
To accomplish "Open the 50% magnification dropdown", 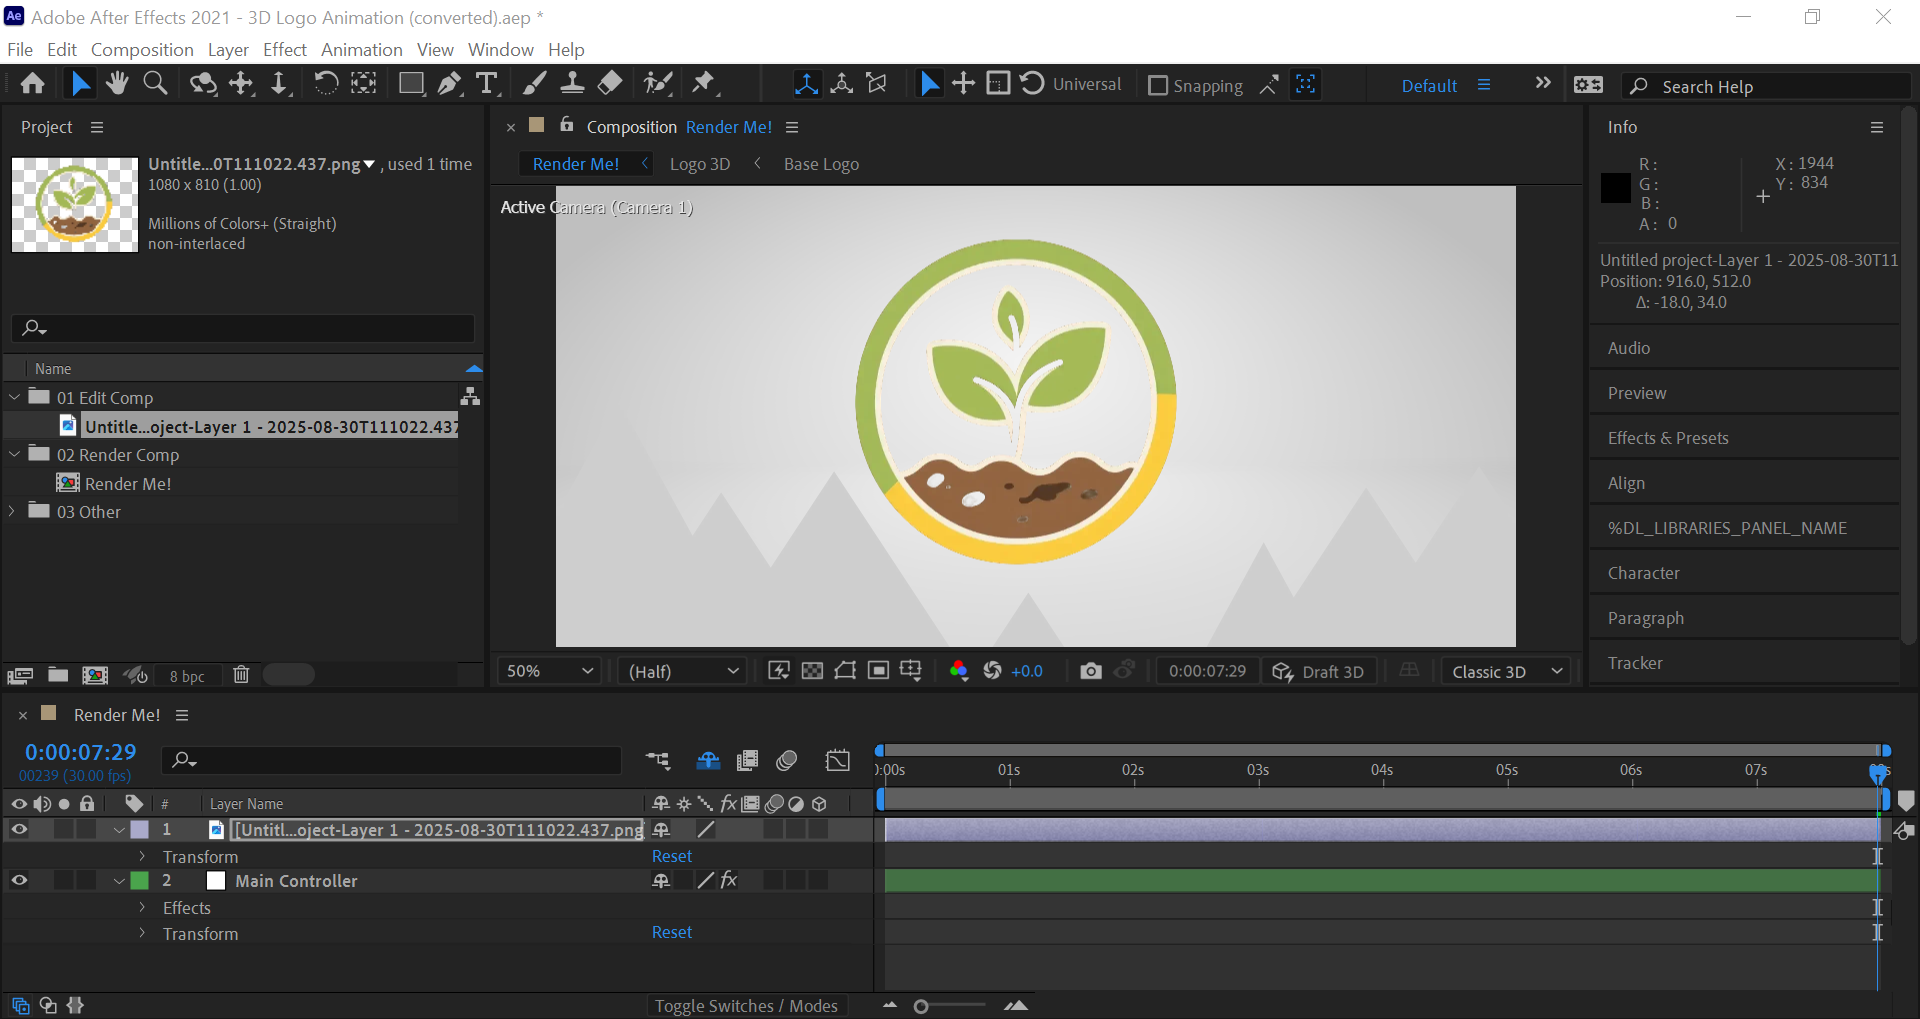I will click(549, 671).
